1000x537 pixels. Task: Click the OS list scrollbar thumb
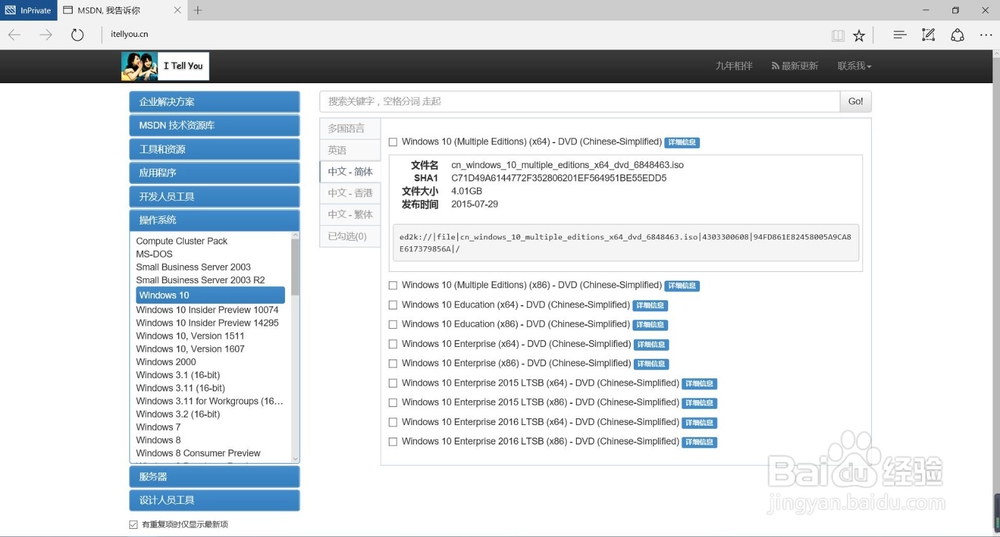(295, 267)
